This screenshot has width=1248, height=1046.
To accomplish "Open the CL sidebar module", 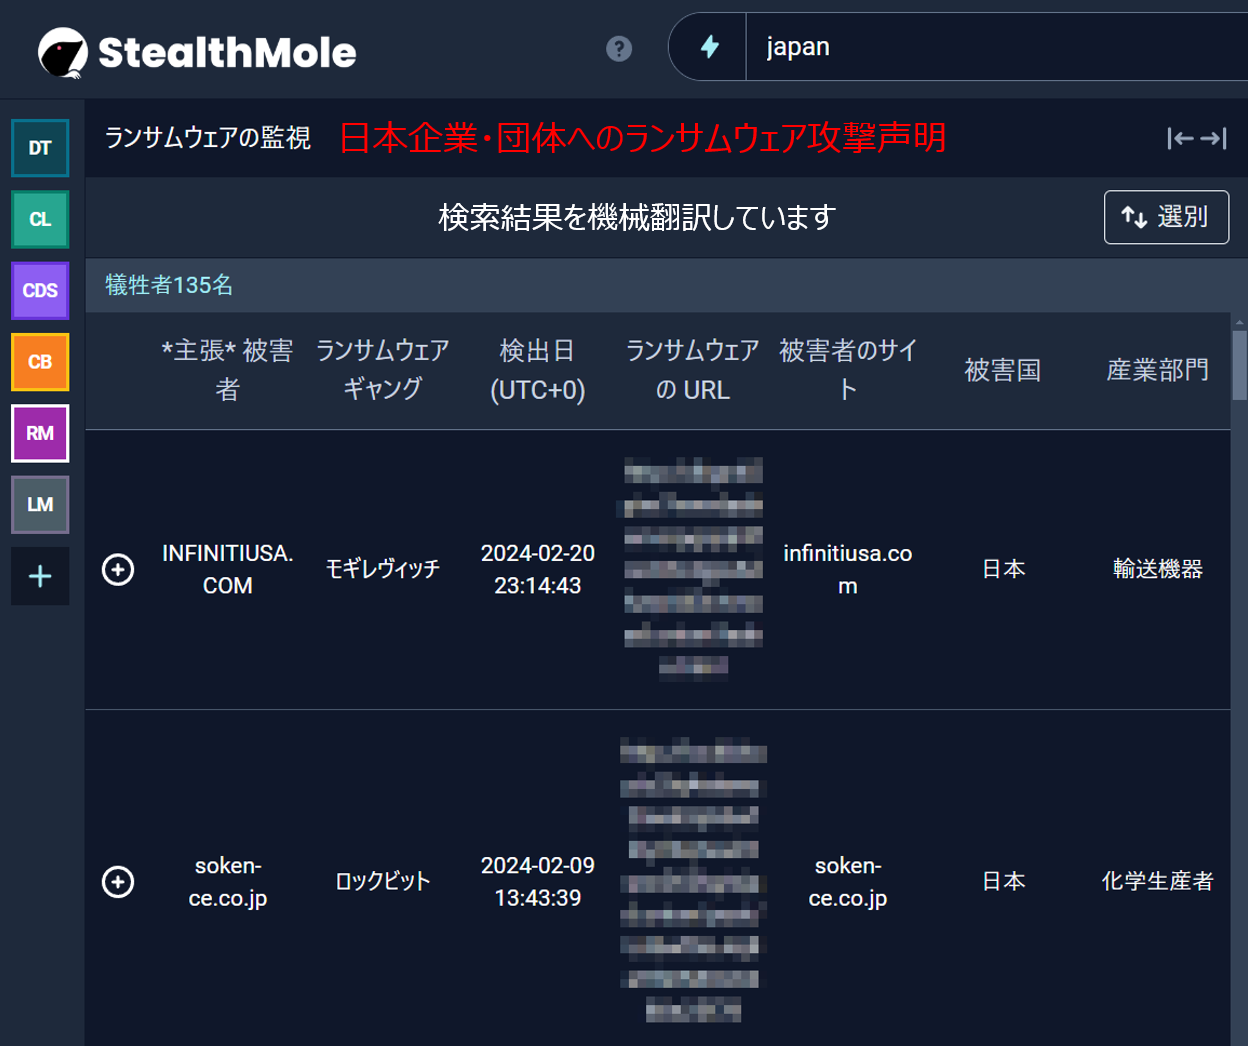I will pos(40,219).
